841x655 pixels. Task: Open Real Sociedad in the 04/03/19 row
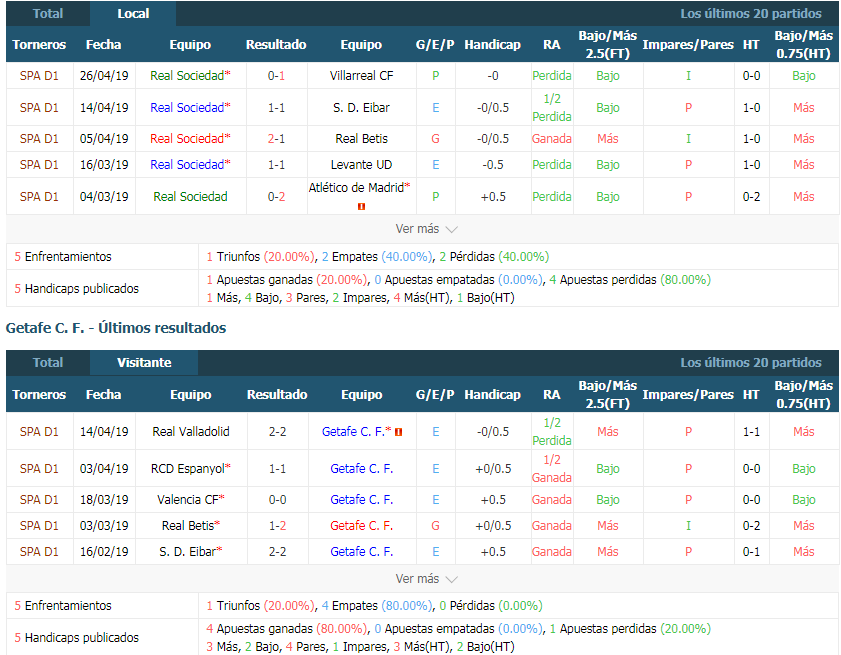click(190, 197)
